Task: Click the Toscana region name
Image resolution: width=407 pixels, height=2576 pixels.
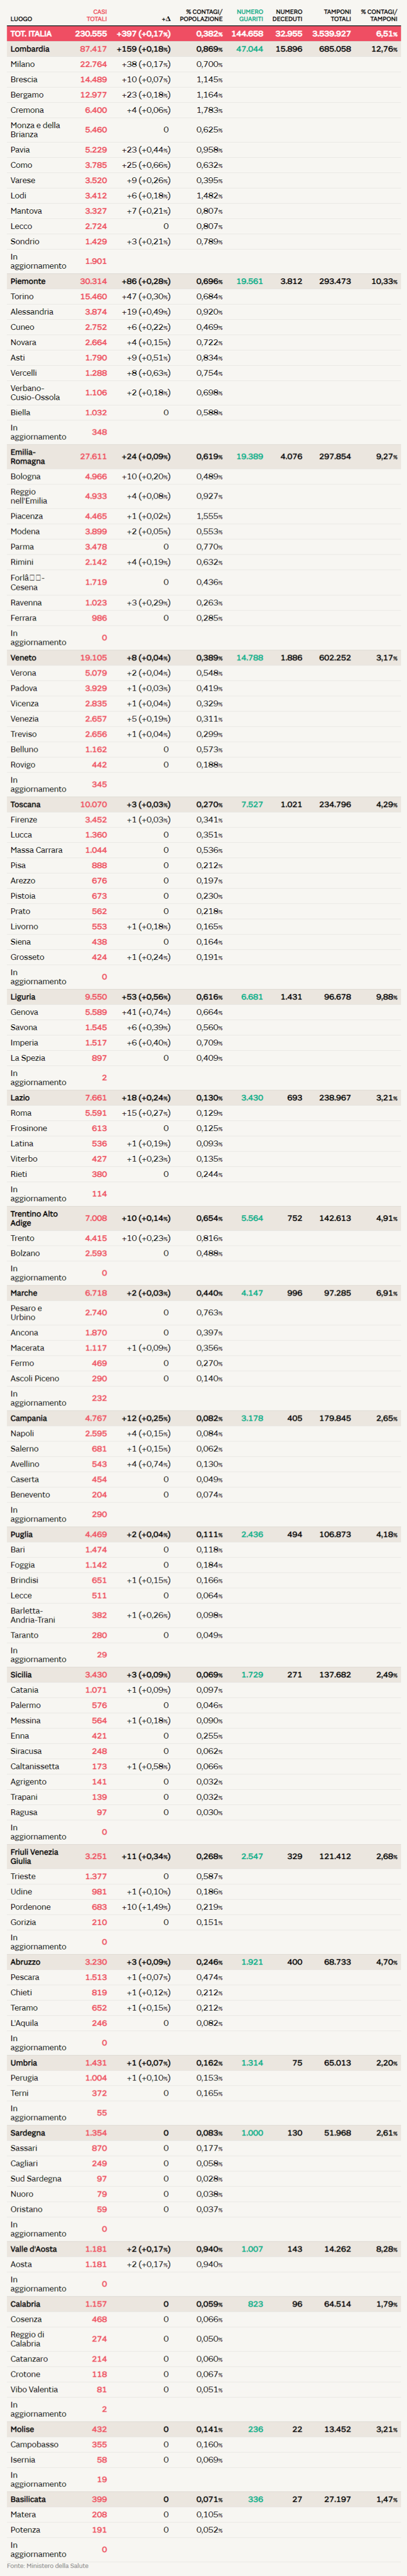Action: (26, 805)
